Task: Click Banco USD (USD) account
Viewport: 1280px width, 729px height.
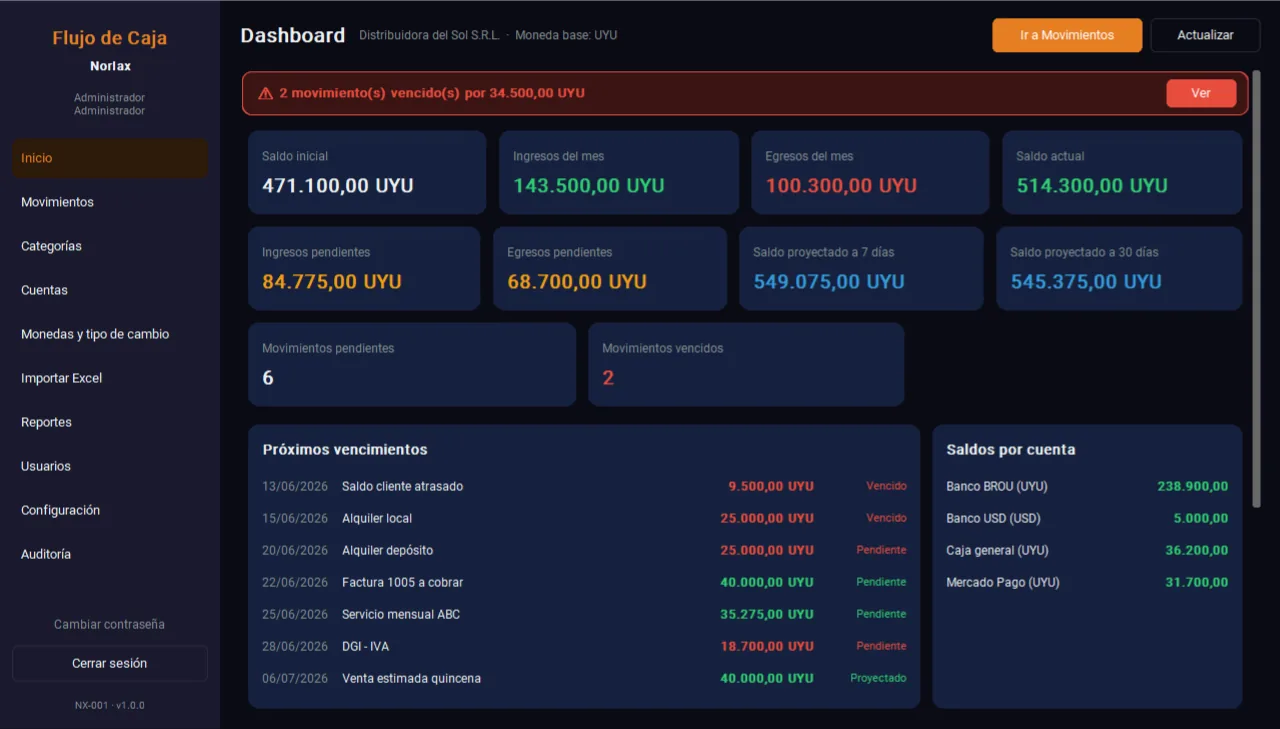Action: pos(1087,518)
